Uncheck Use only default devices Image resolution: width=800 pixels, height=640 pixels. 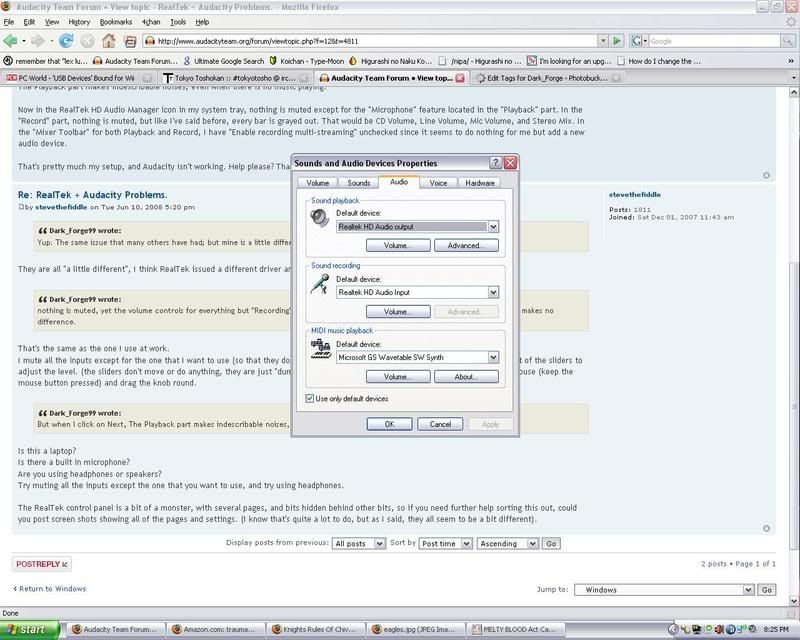pos(309,398)
